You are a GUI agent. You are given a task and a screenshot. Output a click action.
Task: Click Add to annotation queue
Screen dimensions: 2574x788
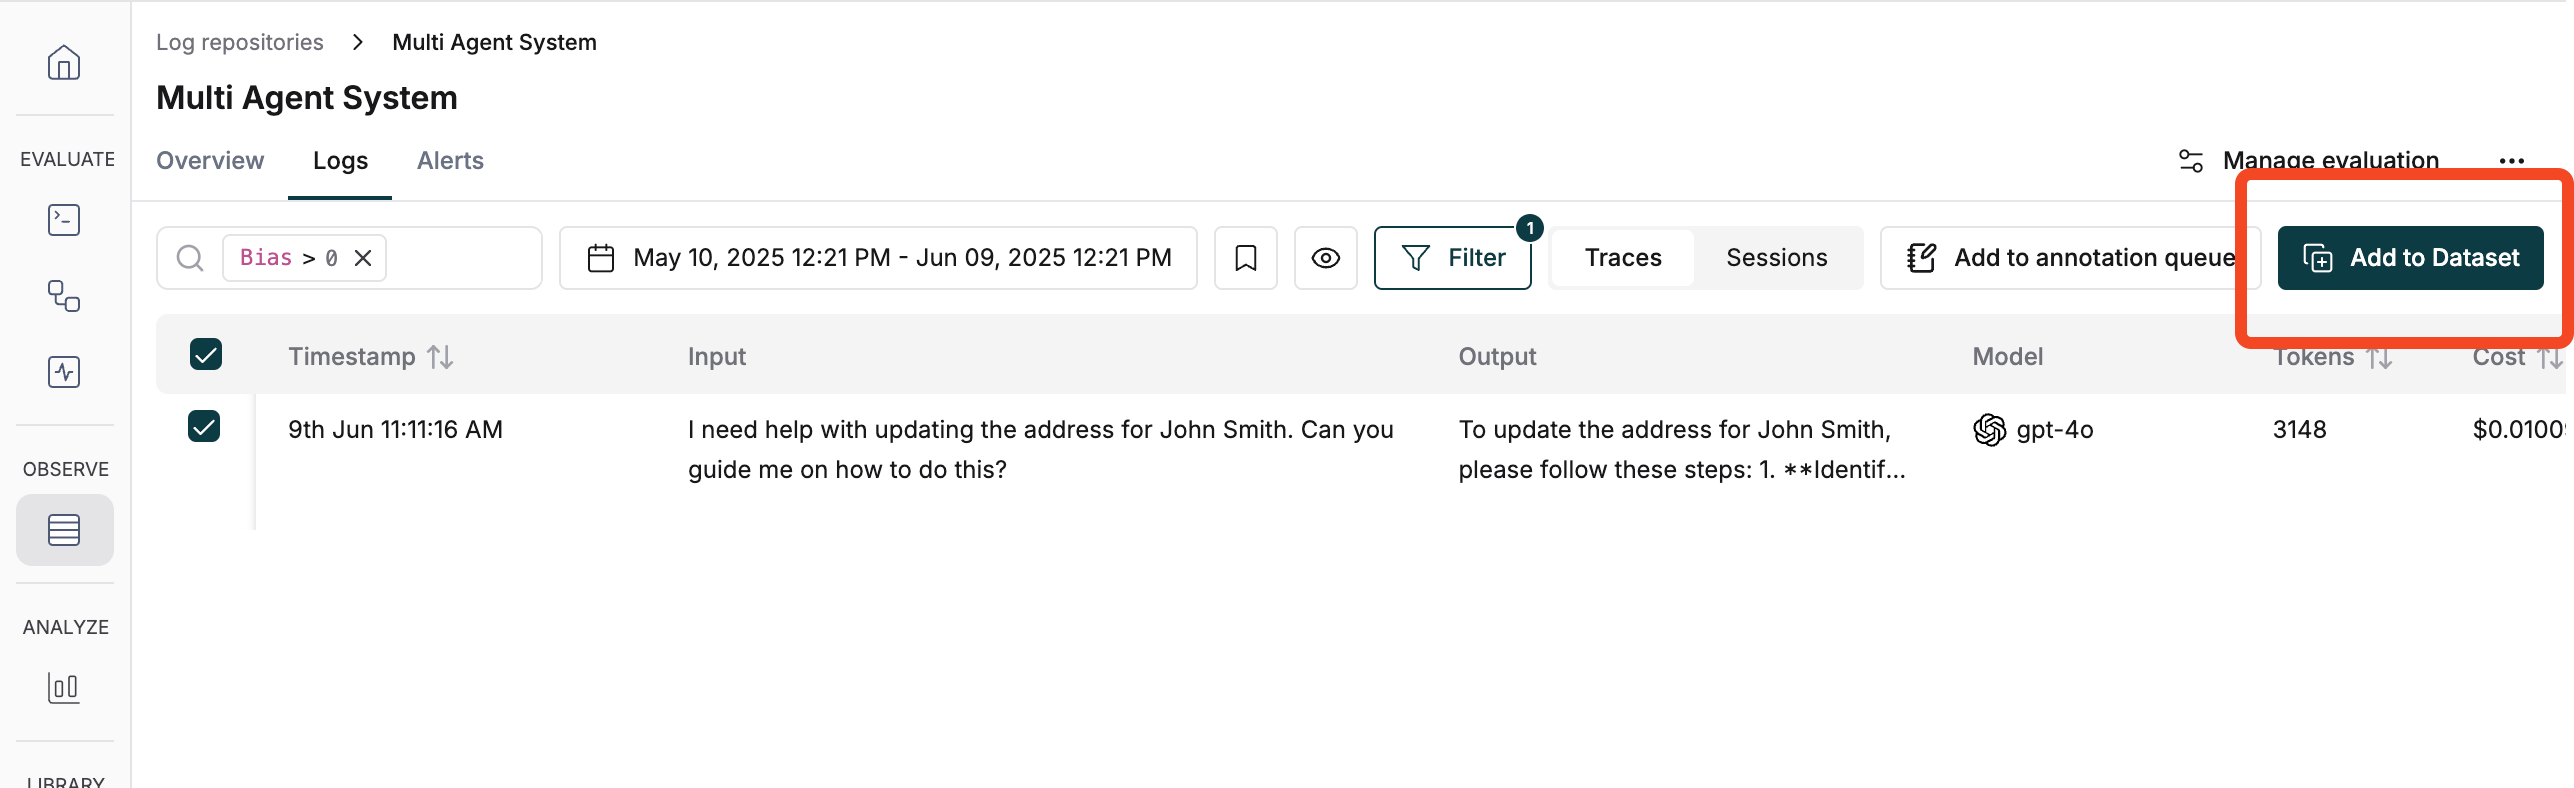[x=2070, y=257]
